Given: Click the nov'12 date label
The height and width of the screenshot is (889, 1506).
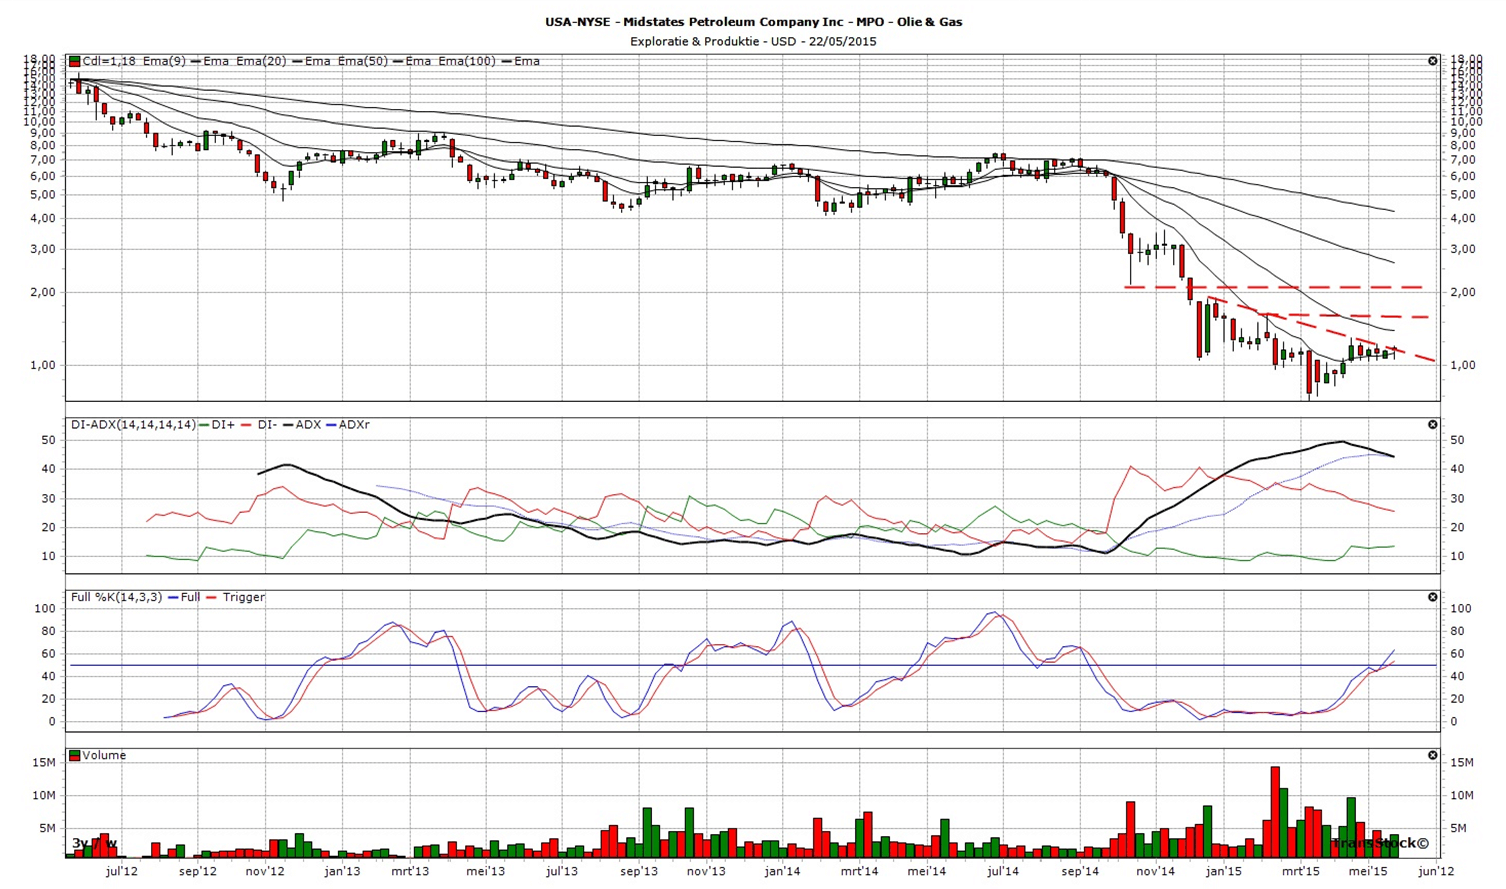Looking at the screenshot, I should [266, 871].
